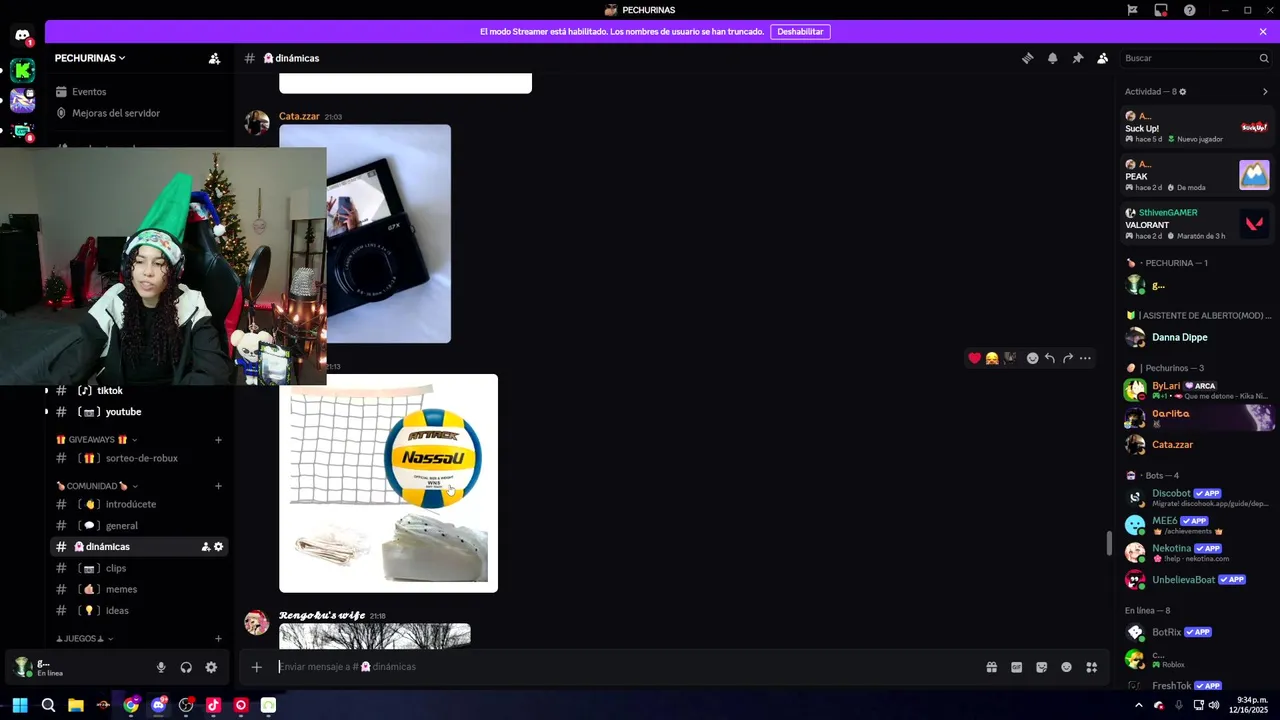Dismiss the Streamer mode banner
1280x720 pixels.
[x=1263, y=32]
